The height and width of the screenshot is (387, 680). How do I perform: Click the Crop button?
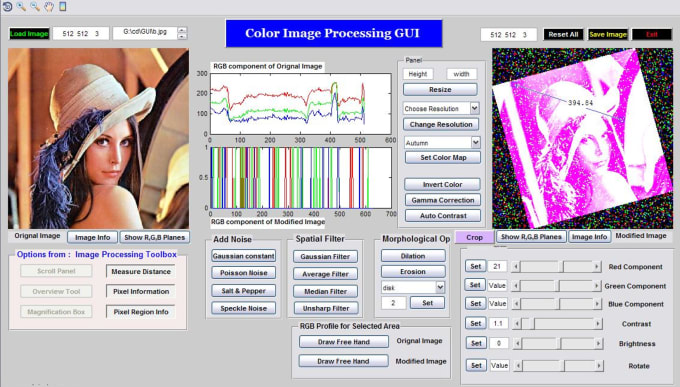[474, 237]
